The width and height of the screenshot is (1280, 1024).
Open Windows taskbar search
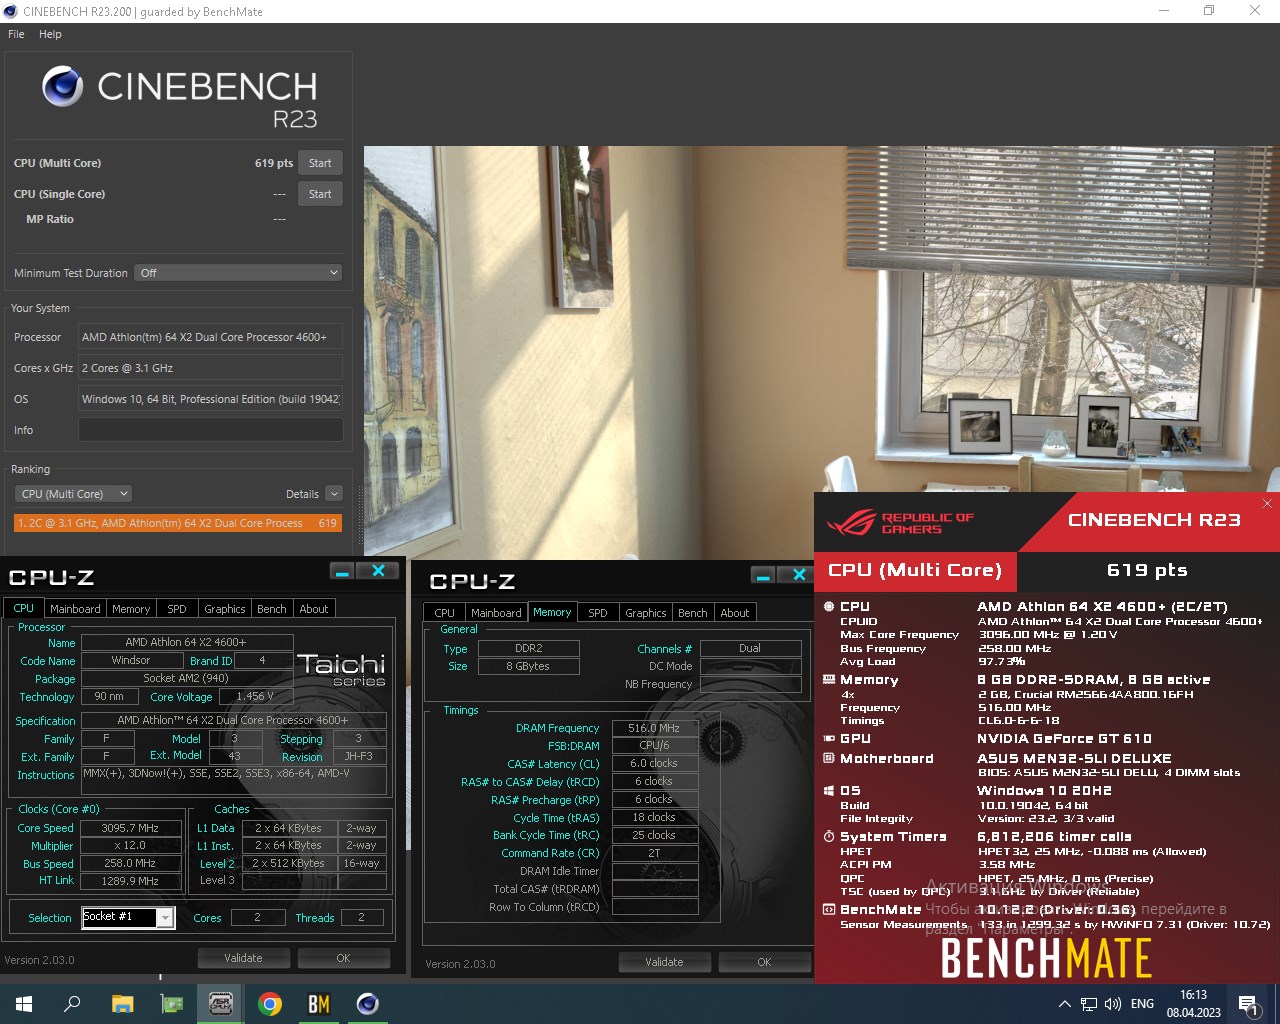coord(72,1004)
